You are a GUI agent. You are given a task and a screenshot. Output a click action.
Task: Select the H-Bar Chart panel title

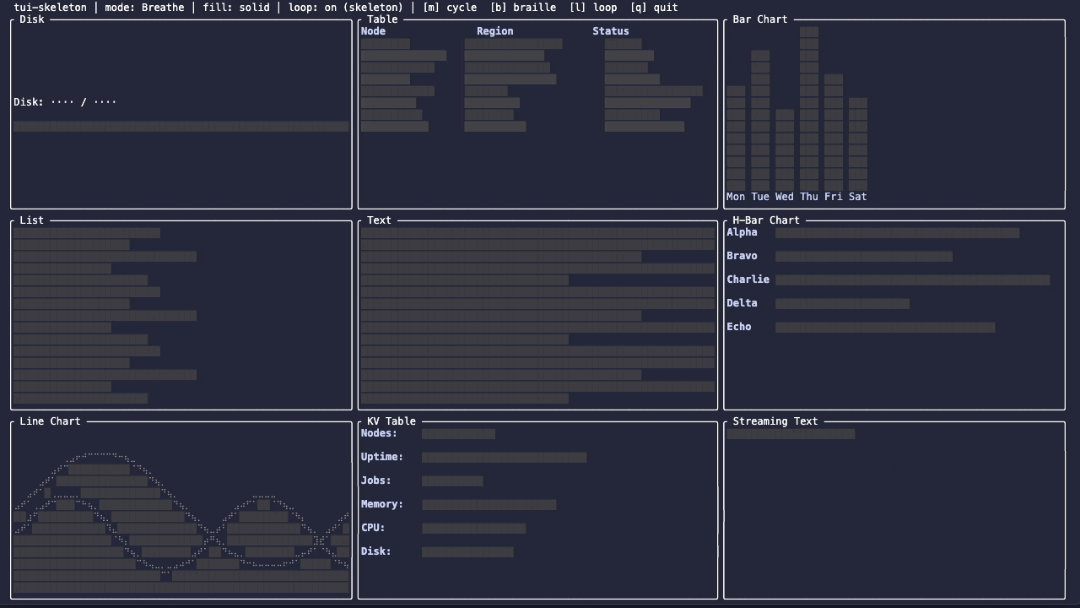coord(766,220)
